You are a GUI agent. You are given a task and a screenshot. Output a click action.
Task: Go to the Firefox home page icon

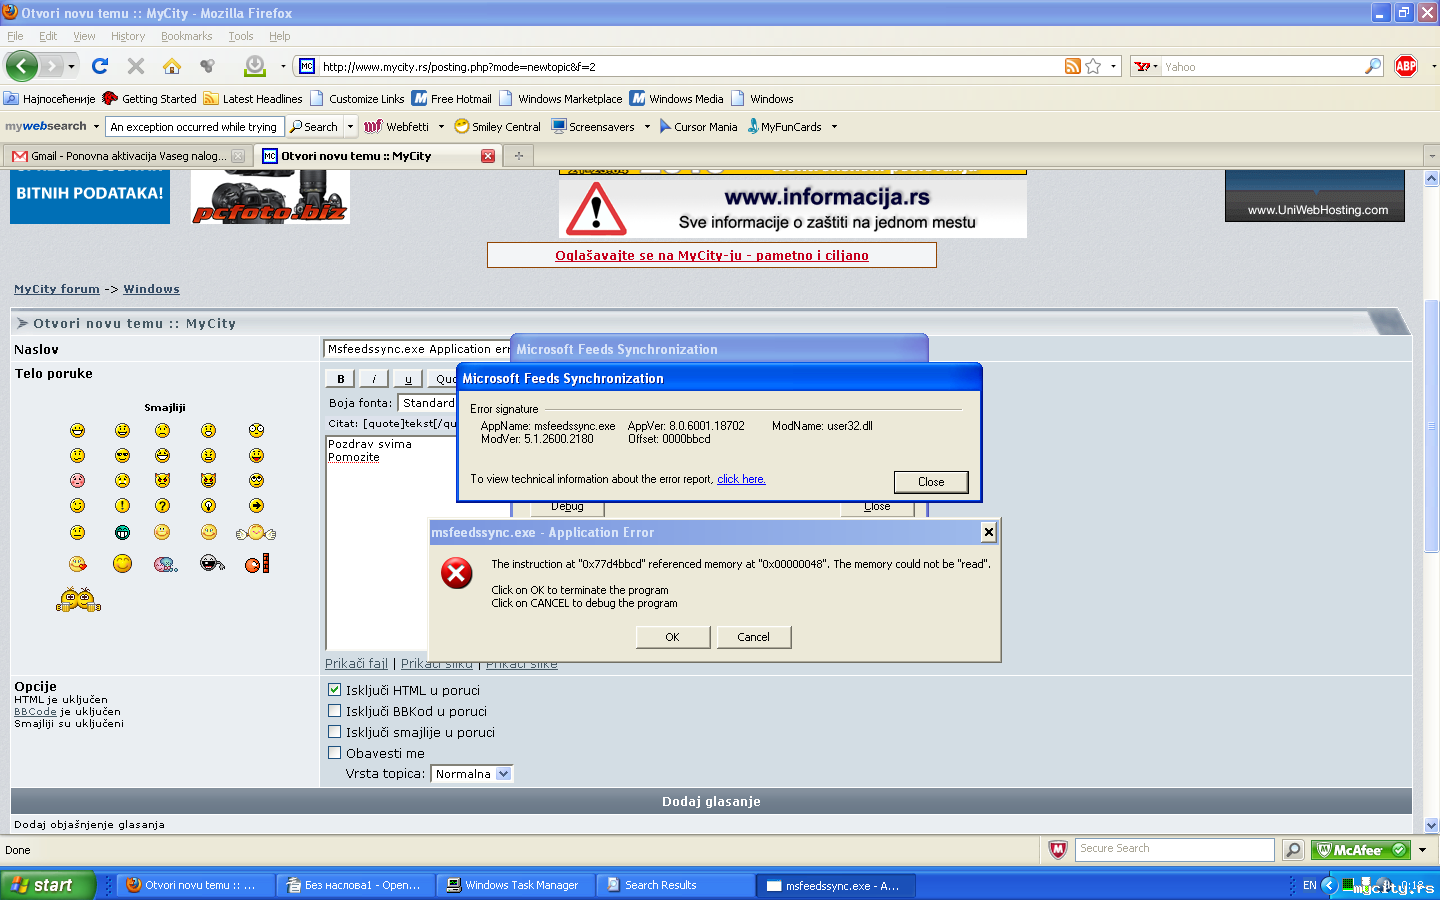pos(172,66)
